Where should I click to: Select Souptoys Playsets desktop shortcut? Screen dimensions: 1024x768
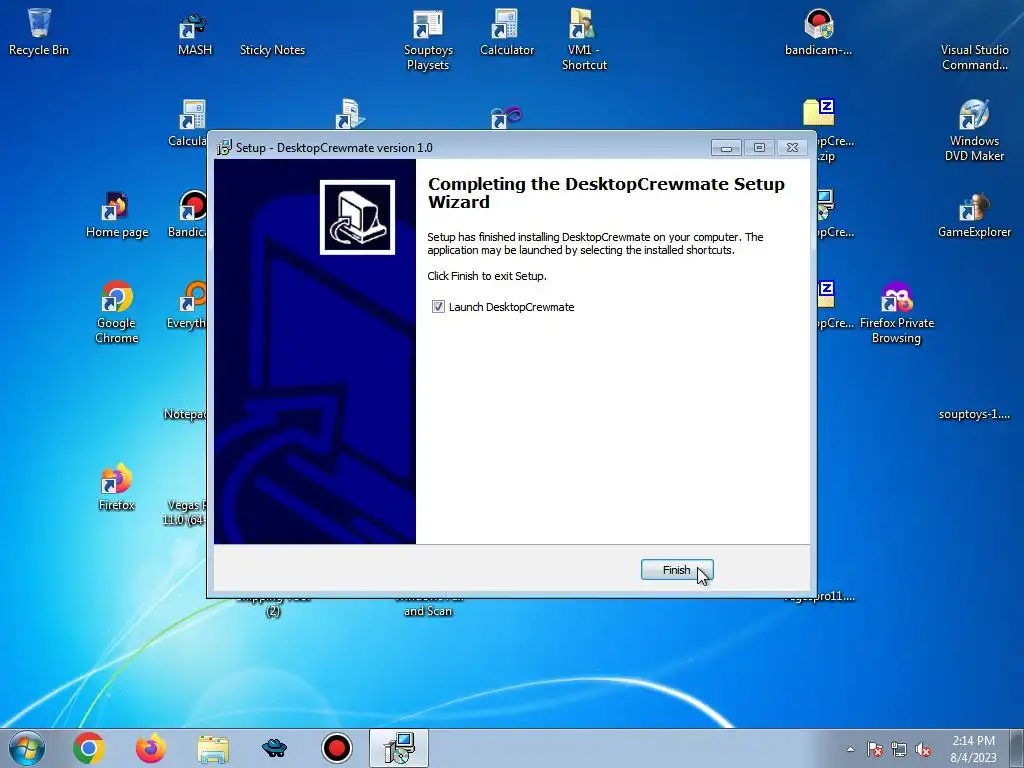(x=428, y=39)
